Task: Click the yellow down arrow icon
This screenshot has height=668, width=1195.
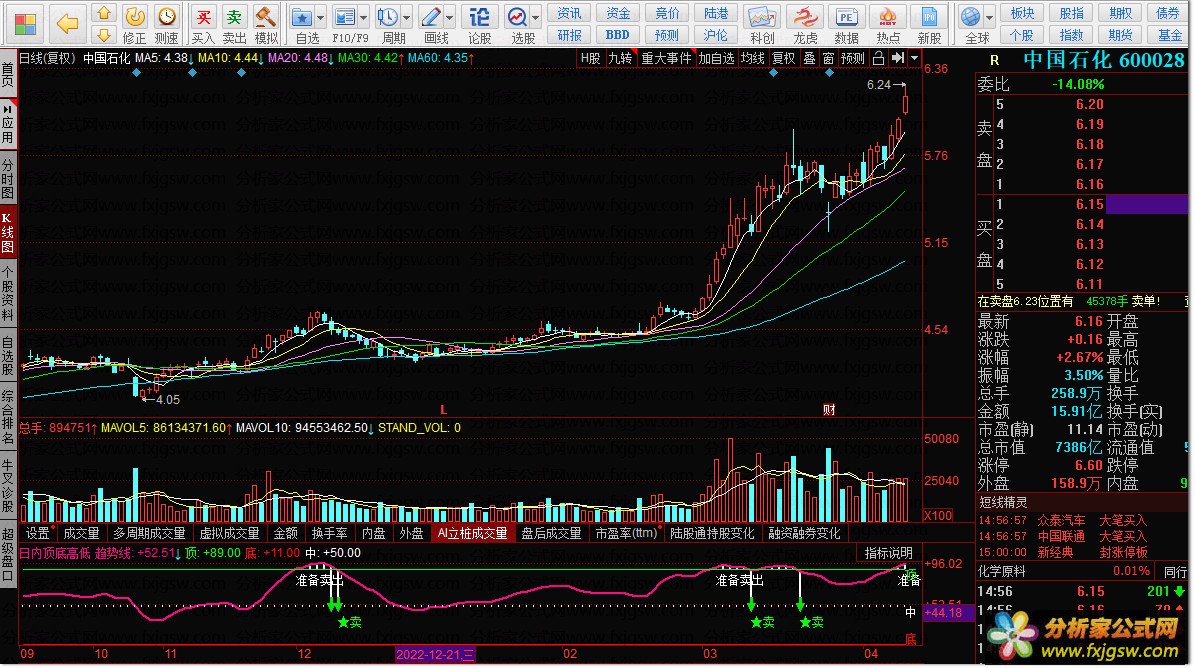Action: (x=104, y=34)
